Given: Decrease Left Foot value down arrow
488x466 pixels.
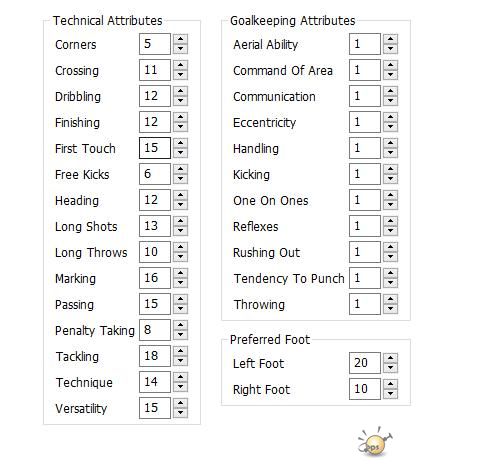Looking at the screenshot, I should [390, 368].
